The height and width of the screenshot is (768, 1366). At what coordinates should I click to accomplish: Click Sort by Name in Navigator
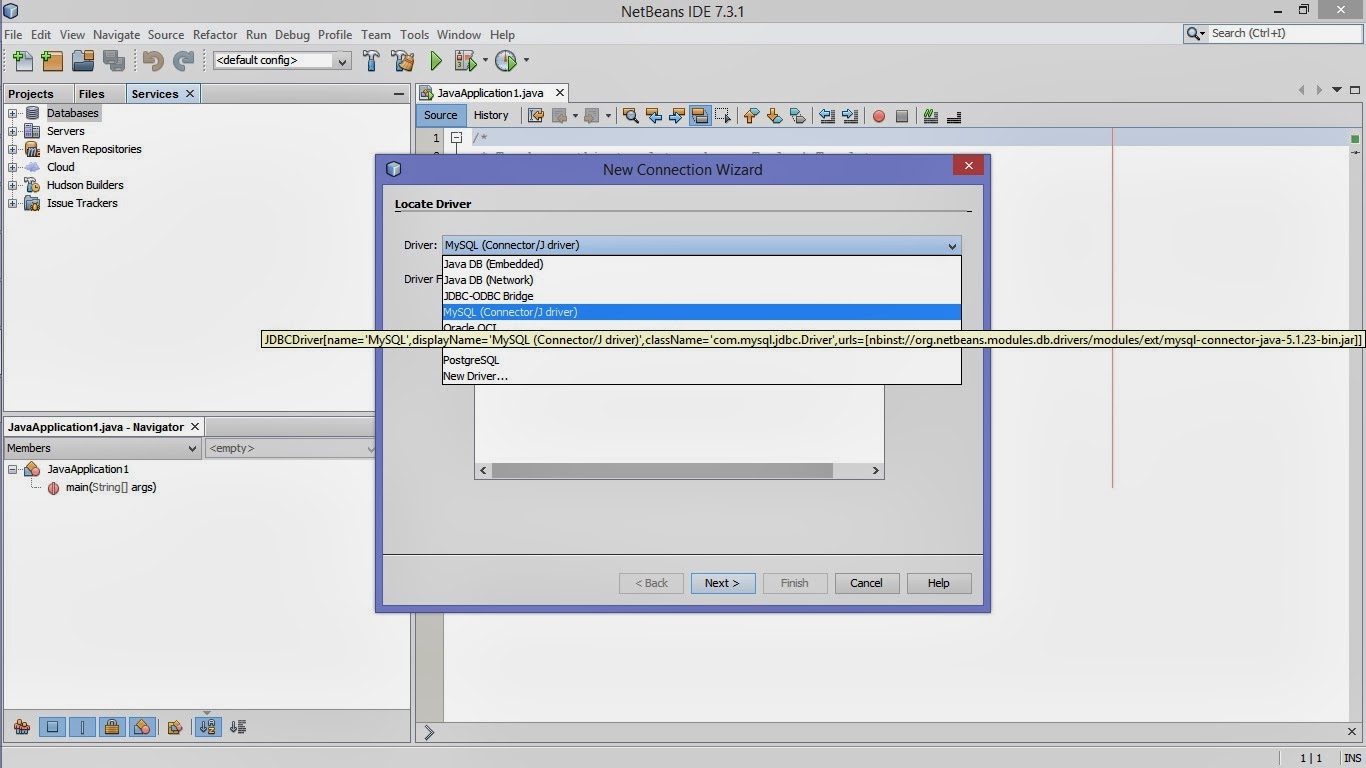208,727
